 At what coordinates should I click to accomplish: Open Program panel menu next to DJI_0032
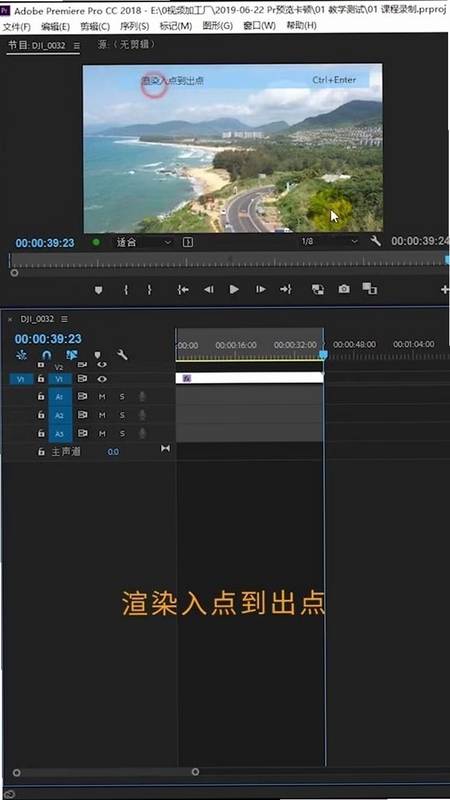(x=77, y=45)
